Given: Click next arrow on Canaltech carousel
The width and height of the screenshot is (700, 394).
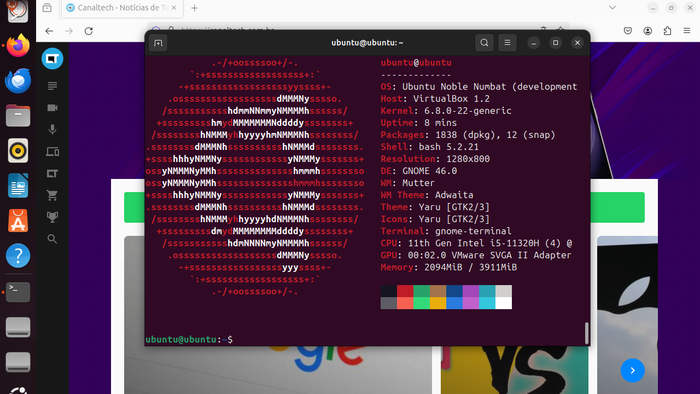Looking at the screenshot, I should (633, 370).
